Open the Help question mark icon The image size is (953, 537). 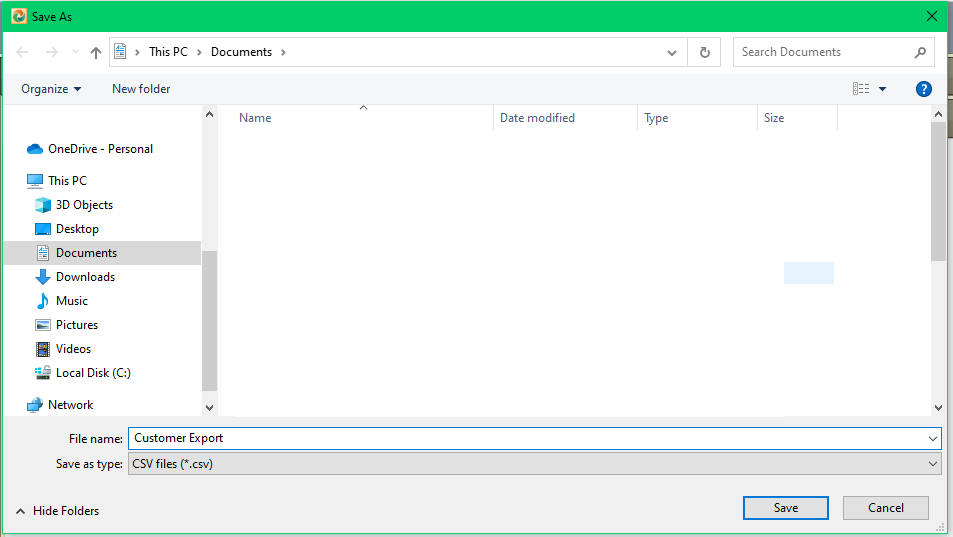(924, 89)
